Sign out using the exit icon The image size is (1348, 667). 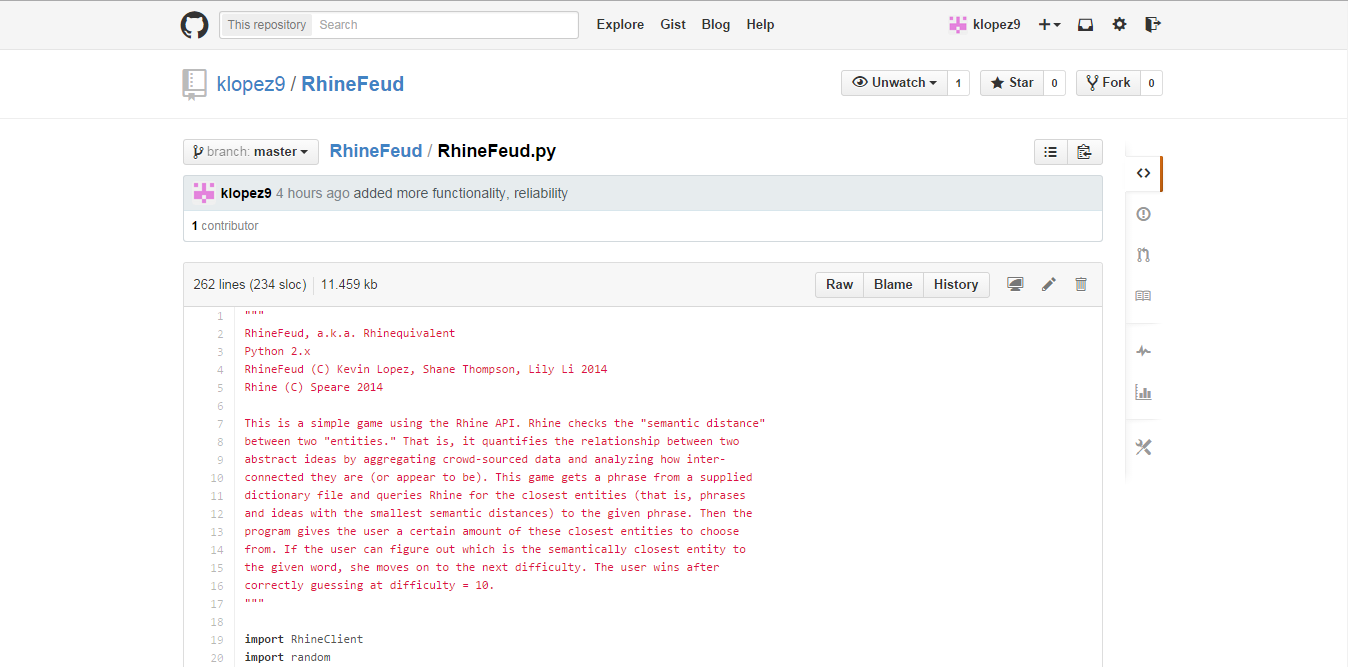1153,25
